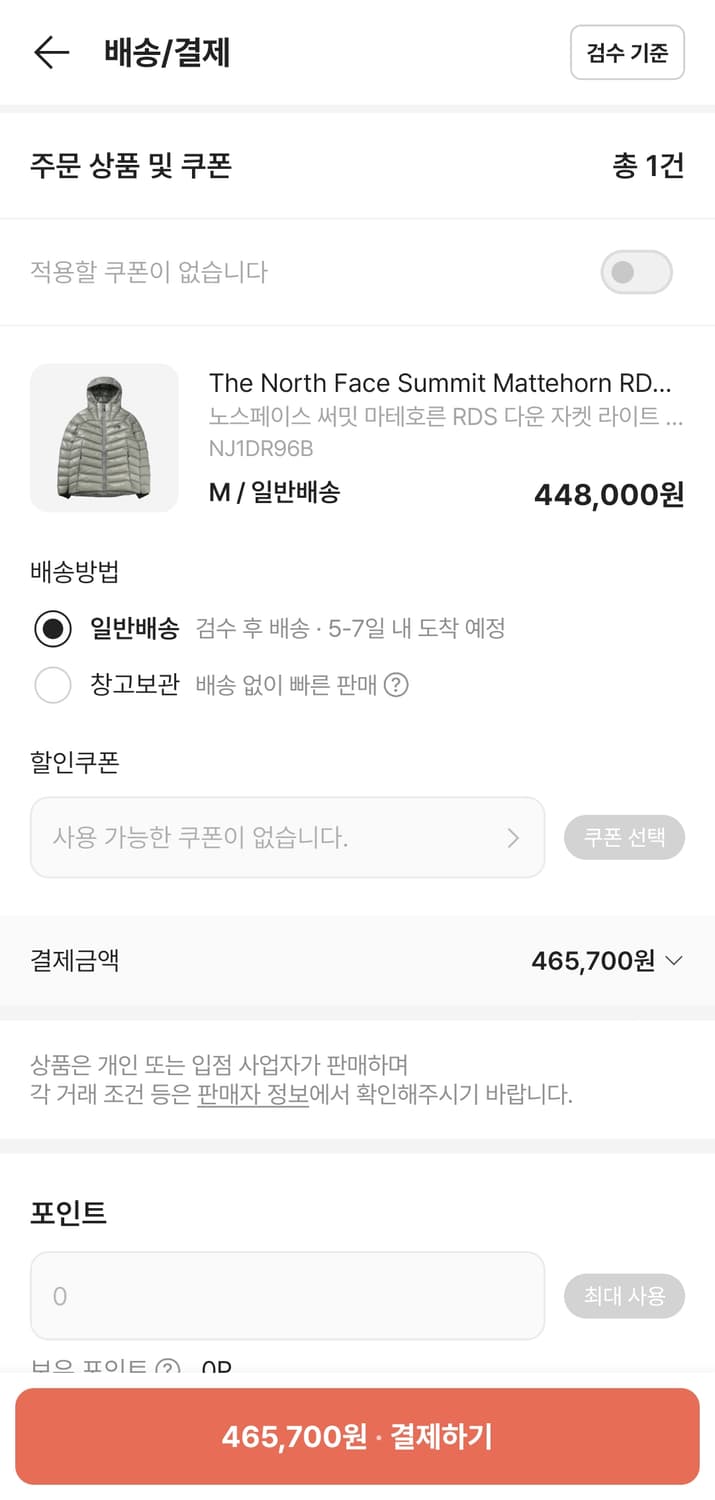Image resolution: width=715 pixels, height=1500 pixels.
Task: Click the 보유 포인트 question mark icon
Action: pos(168,1369)
